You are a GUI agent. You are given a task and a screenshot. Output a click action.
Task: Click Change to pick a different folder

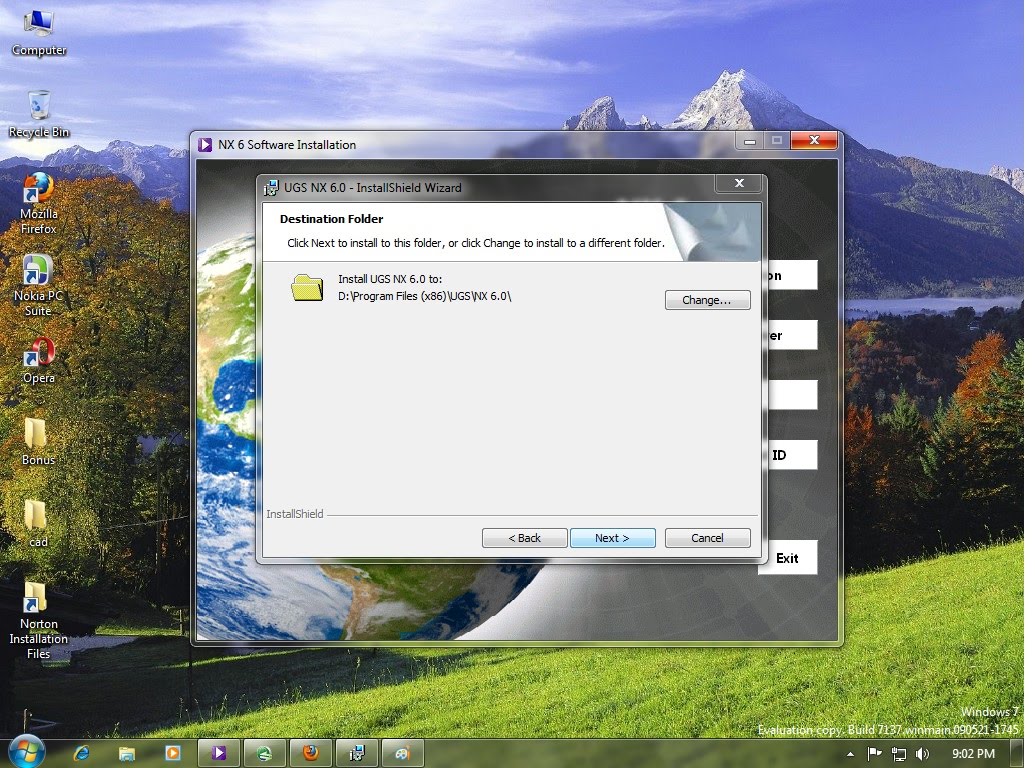point(707,299)
